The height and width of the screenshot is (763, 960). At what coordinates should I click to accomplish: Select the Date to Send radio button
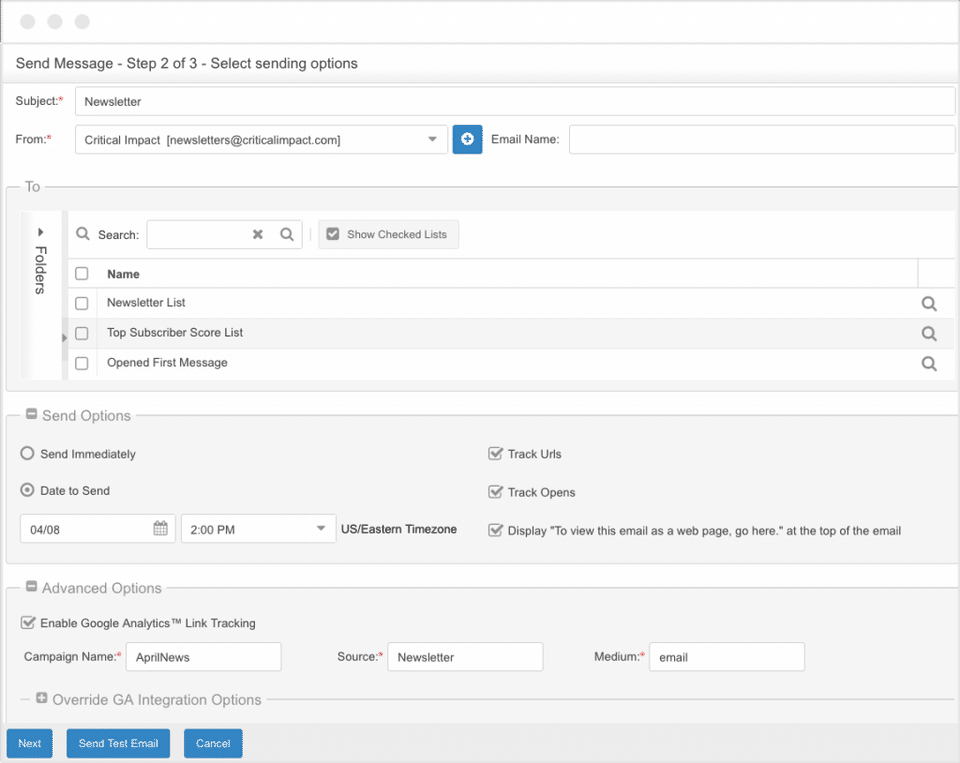27,490
